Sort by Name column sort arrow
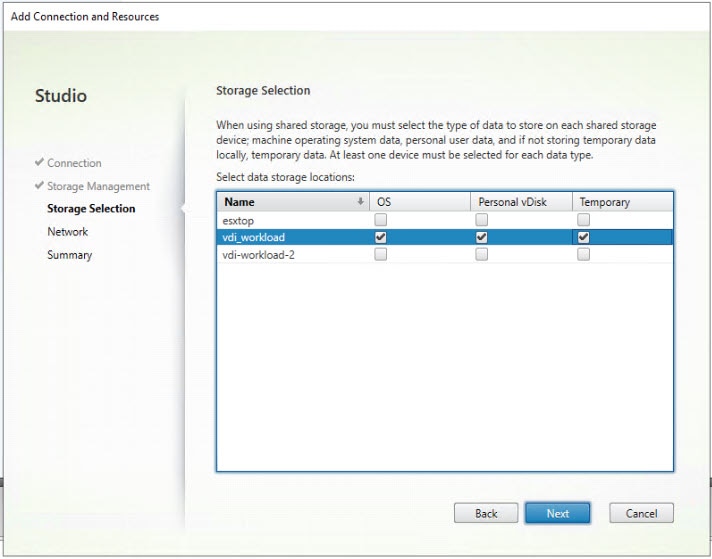This screenshot has width=712, height=559. [x=360, y=202]
